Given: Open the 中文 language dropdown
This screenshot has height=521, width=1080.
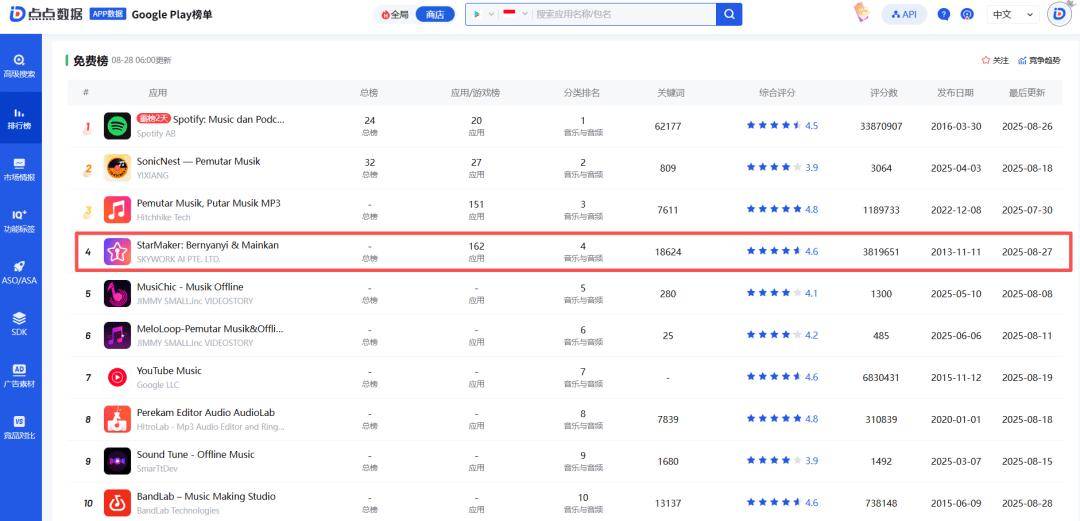Looking at the screenshot, I should pos(1012,14).
